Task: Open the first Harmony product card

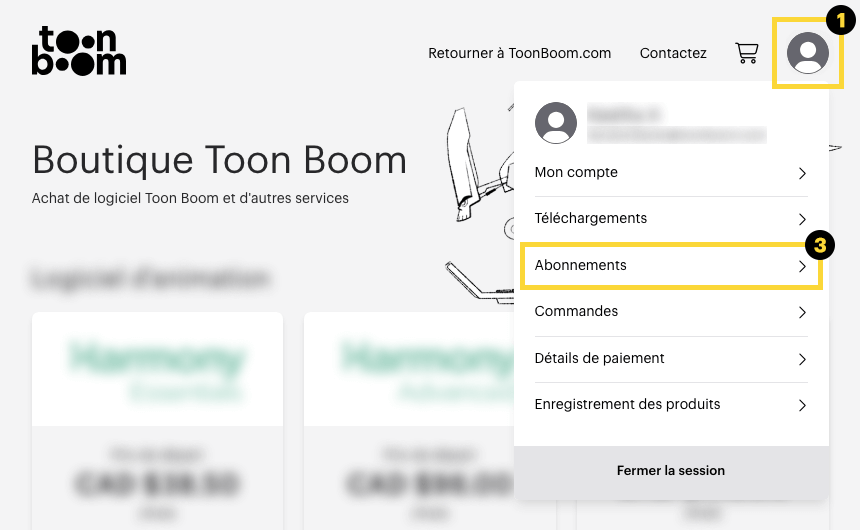Action: tap(157, 421)
